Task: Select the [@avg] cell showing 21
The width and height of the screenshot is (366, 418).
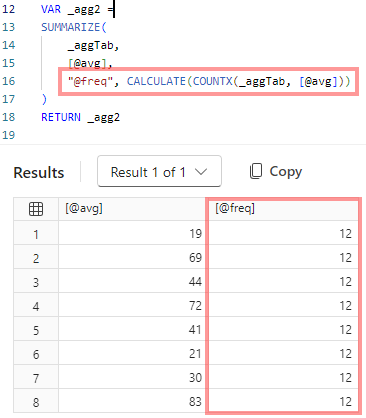Action: 132,353
